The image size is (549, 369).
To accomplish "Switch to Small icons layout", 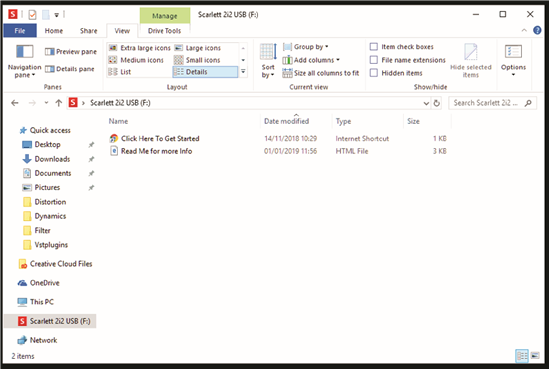I will coord(197,60).
